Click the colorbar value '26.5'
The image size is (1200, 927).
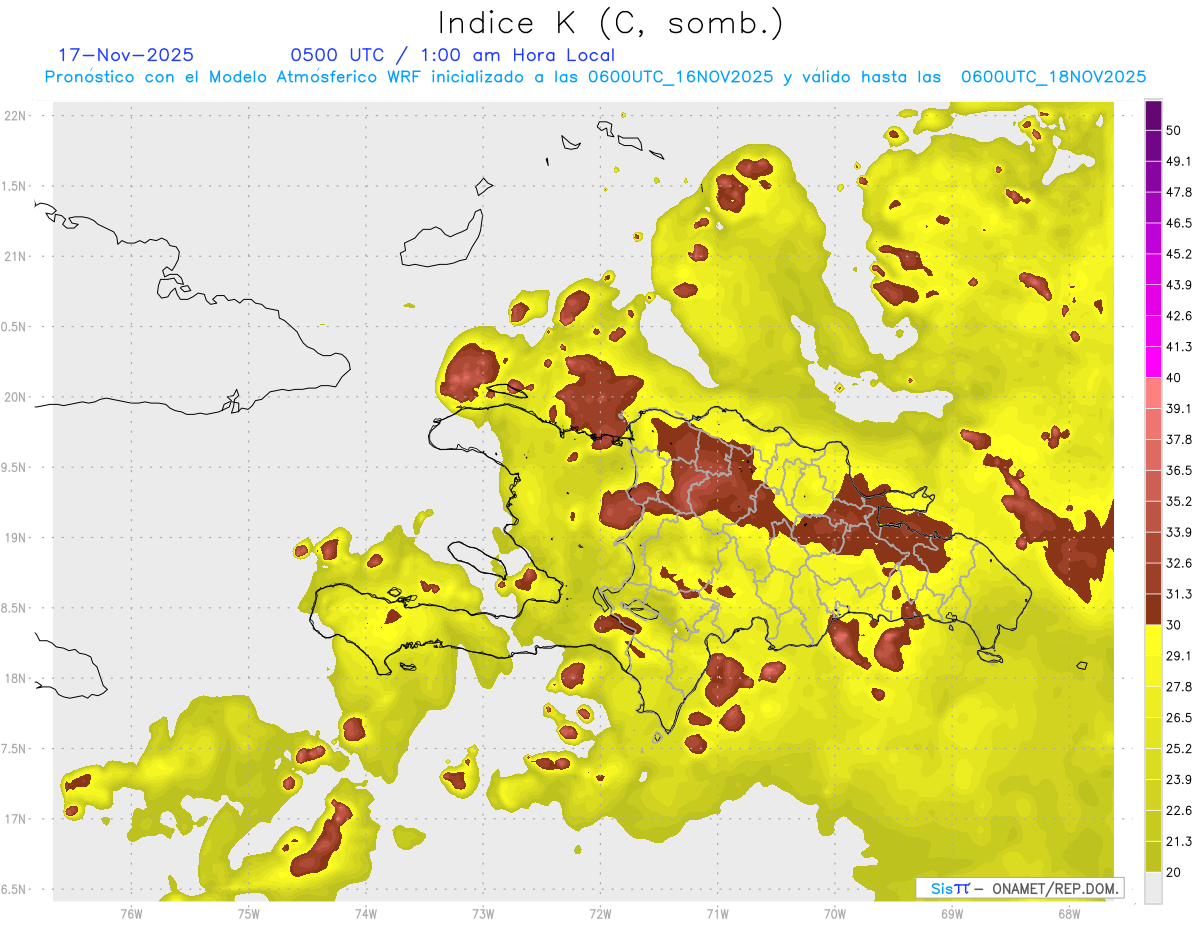(x=1179, y=718)
